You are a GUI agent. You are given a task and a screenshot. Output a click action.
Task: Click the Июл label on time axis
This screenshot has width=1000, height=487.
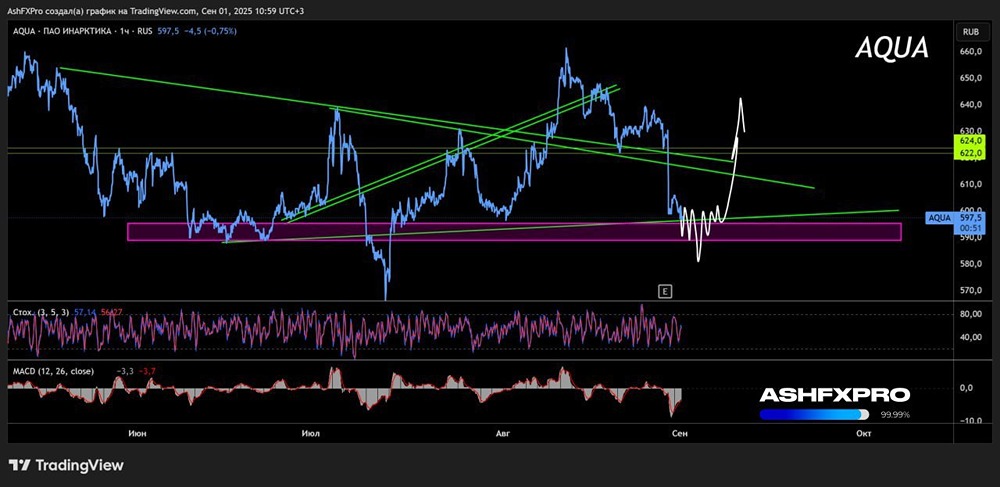point(311,433)
